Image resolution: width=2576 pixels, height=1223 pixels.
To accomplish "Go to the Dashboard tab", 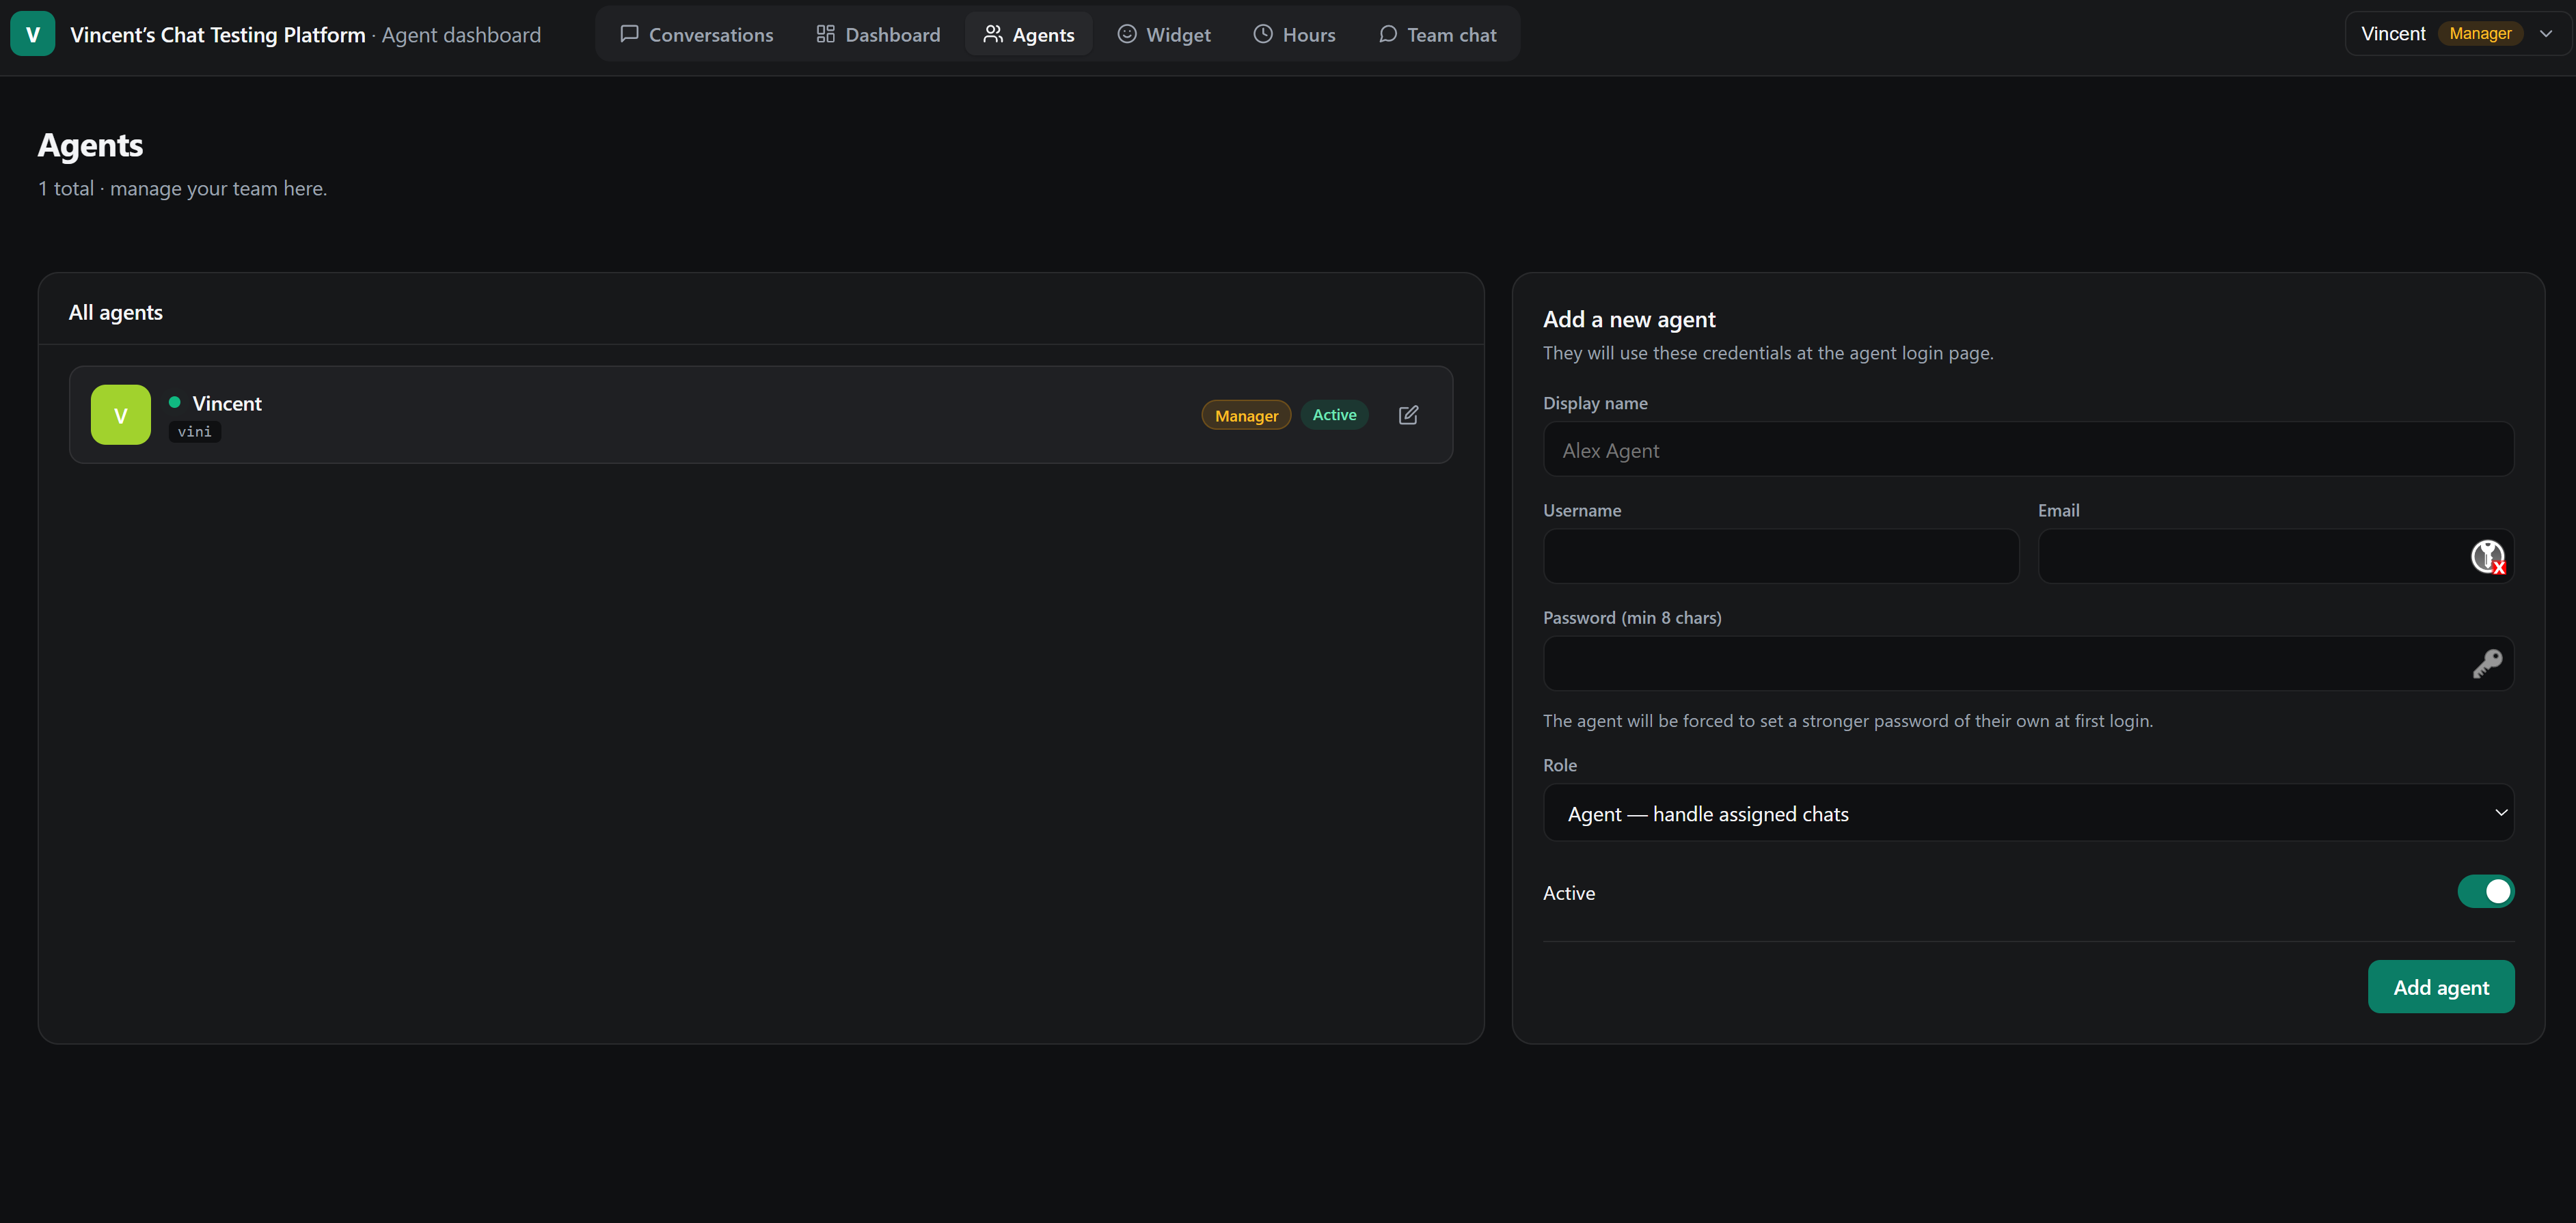I will point(878,34).
